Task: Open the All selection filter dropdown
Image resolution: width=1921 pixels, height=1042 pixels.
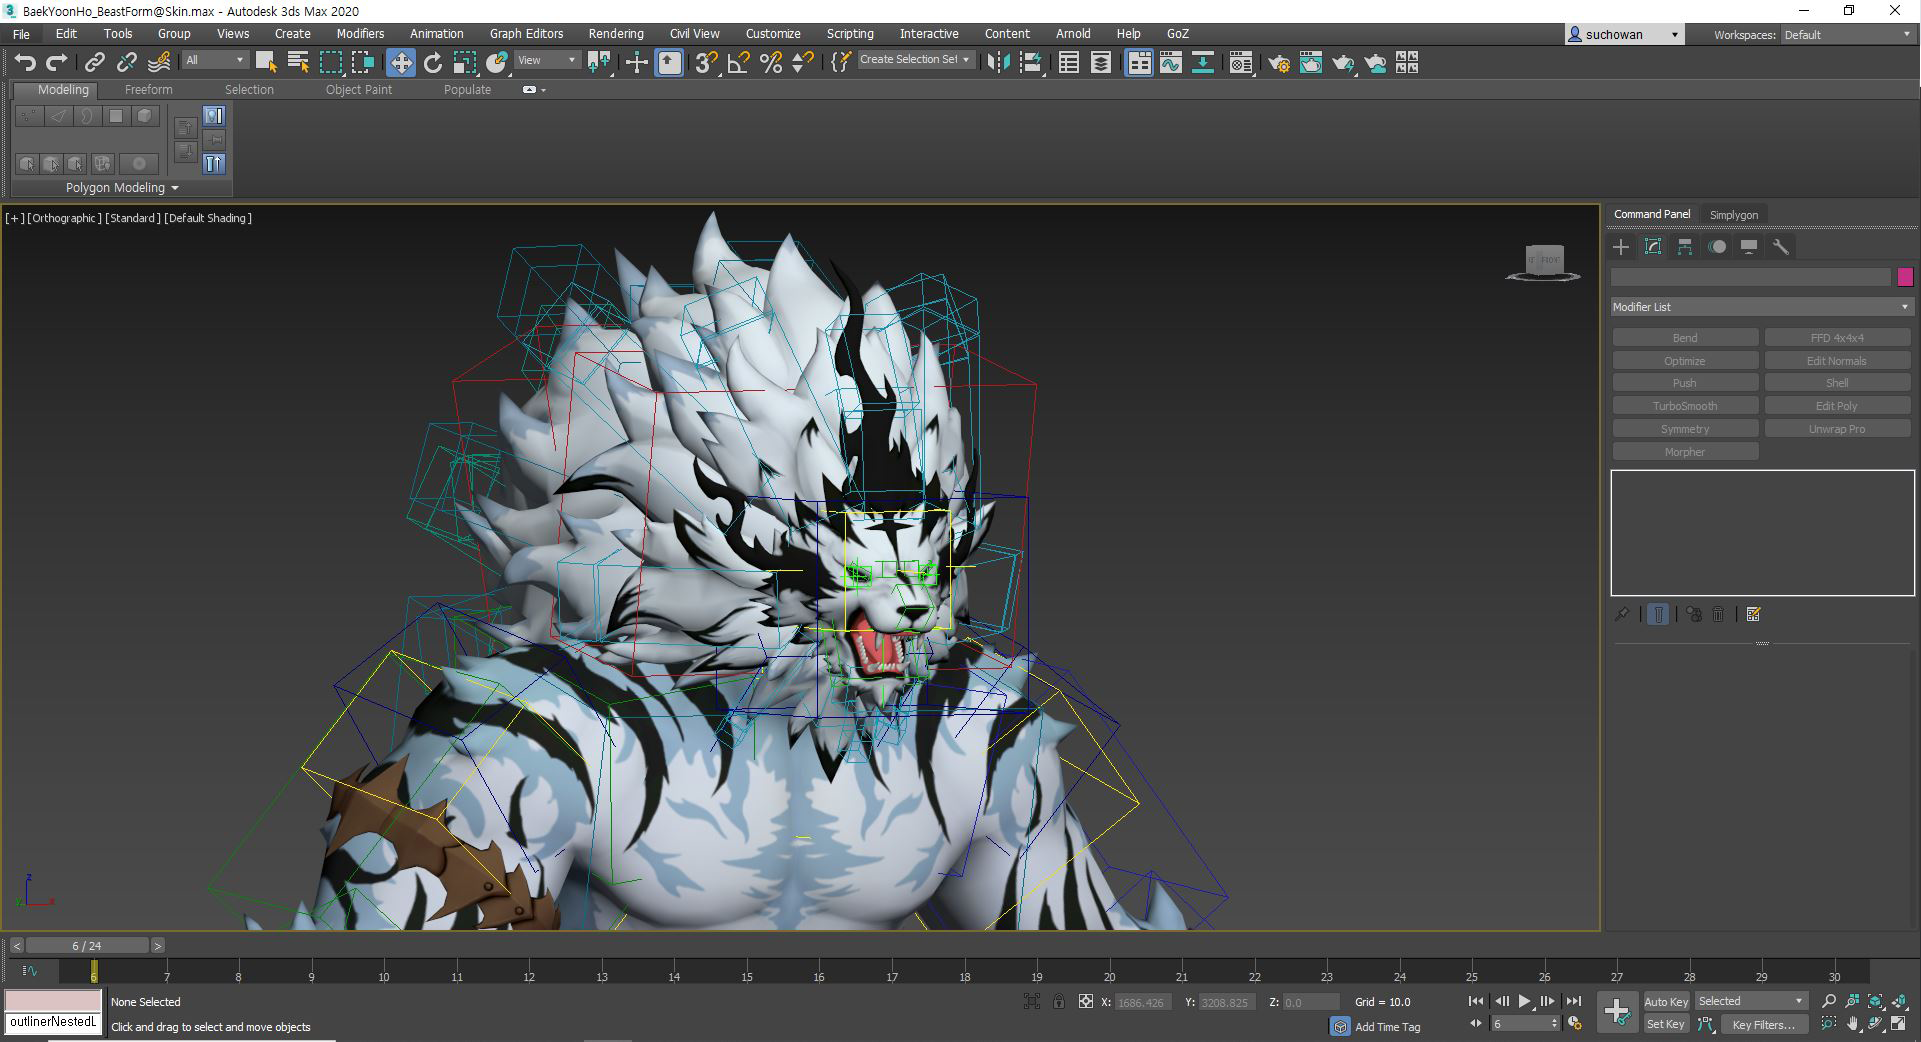Action: pyautogui.click(x=214, y=60)
